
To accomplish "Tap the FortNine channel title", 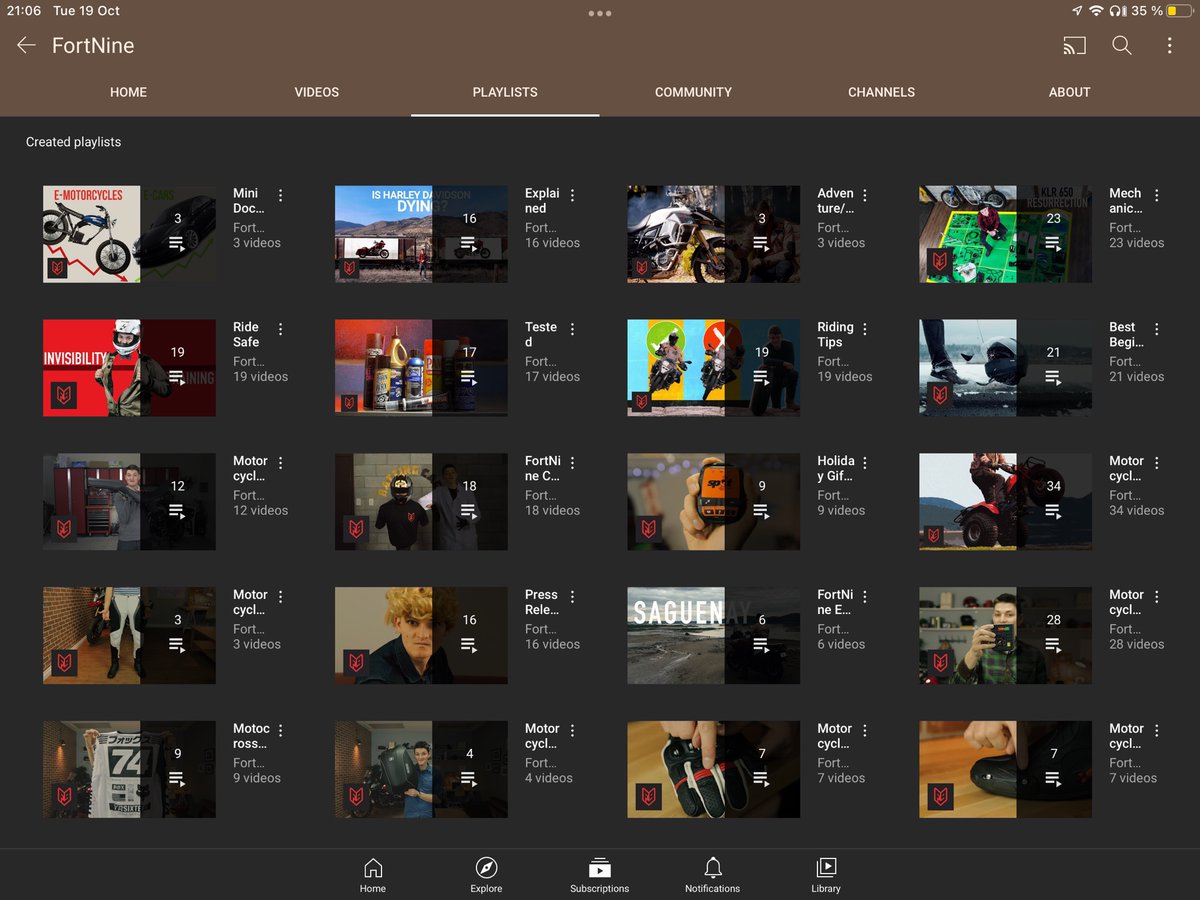I will click(x=93, y=45).
